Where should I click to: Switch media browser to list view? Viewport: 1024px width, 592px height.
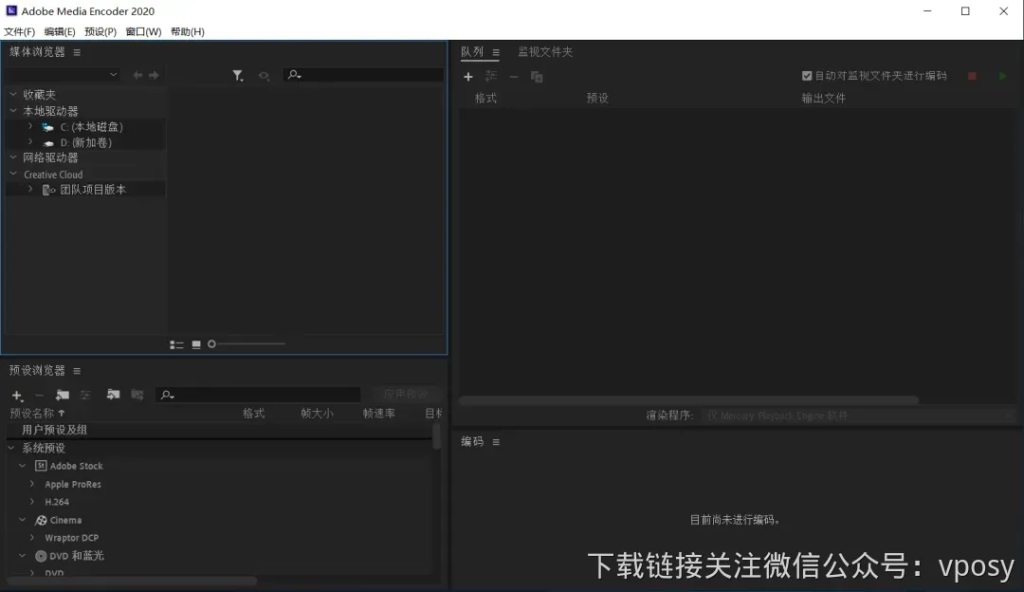pyautogui.click(x=176, y=344)
